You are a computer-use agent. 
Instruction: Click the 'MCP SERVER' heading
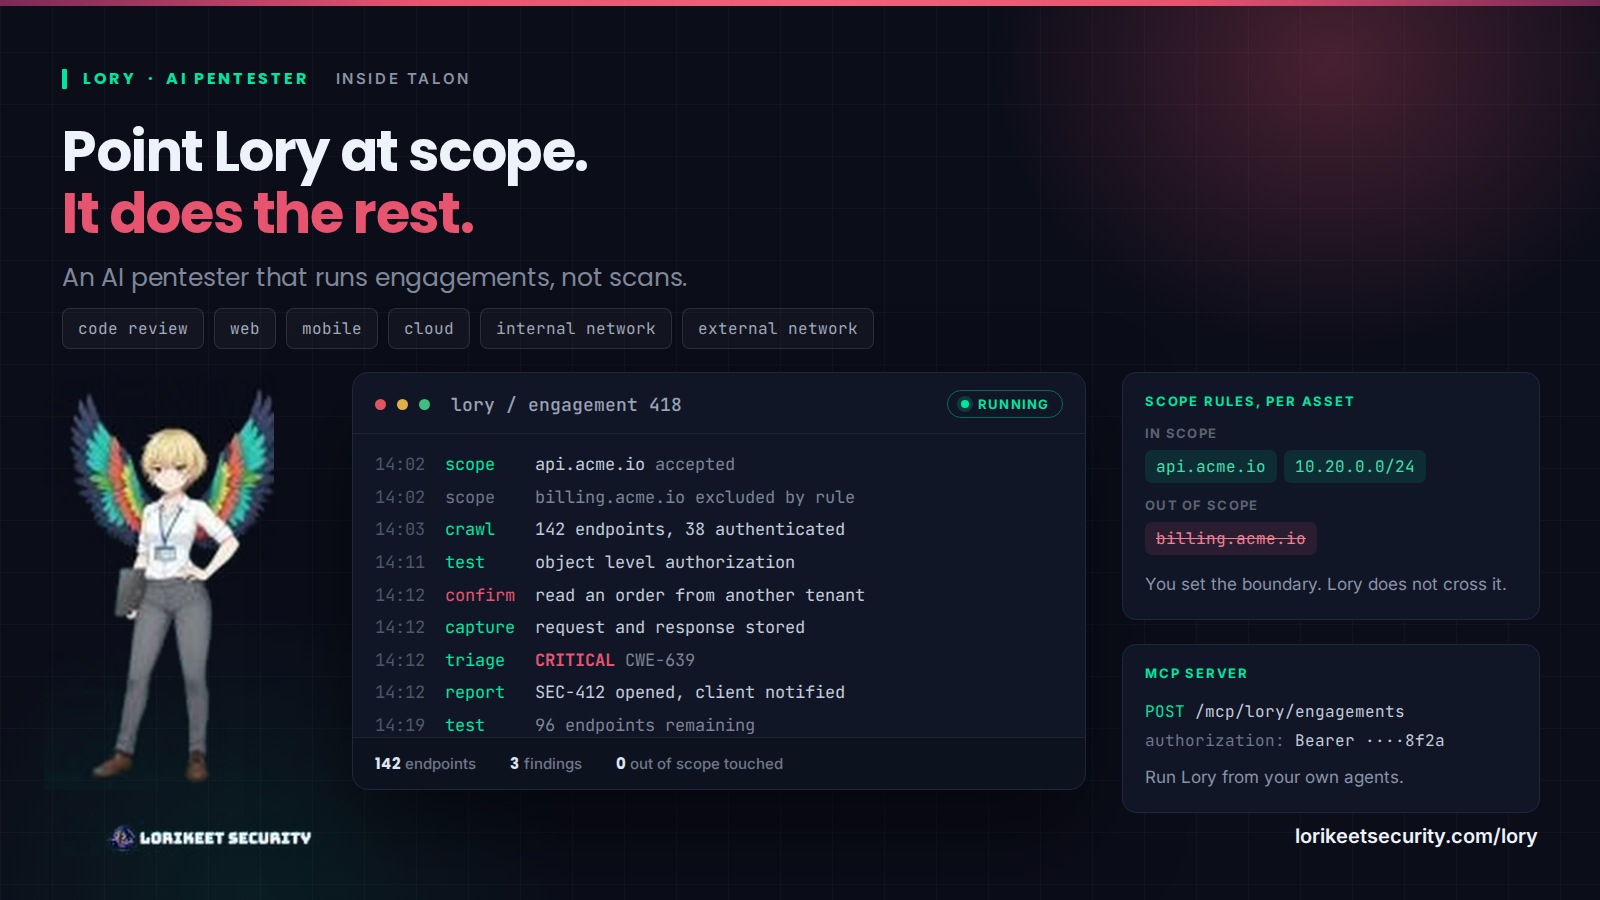[1196, 673]
